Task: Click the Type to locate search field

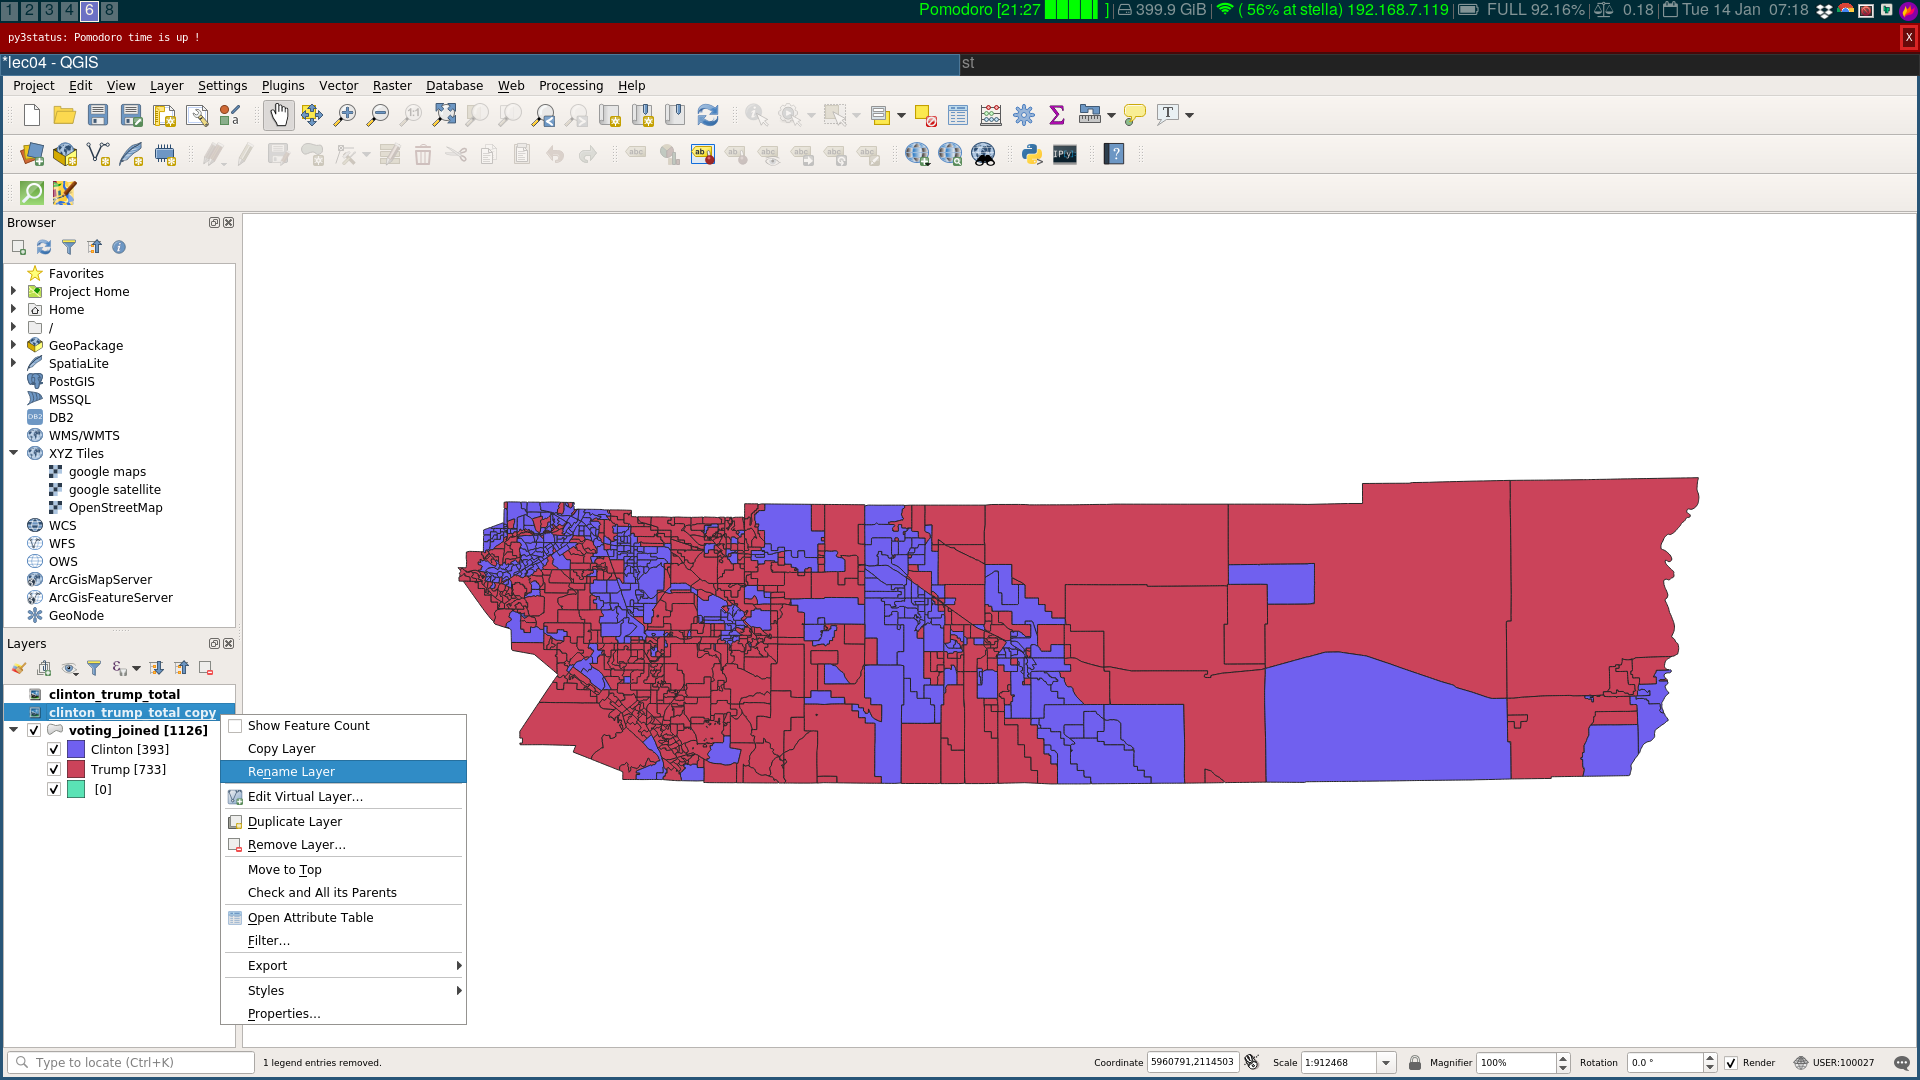Action: (140, 1062)
